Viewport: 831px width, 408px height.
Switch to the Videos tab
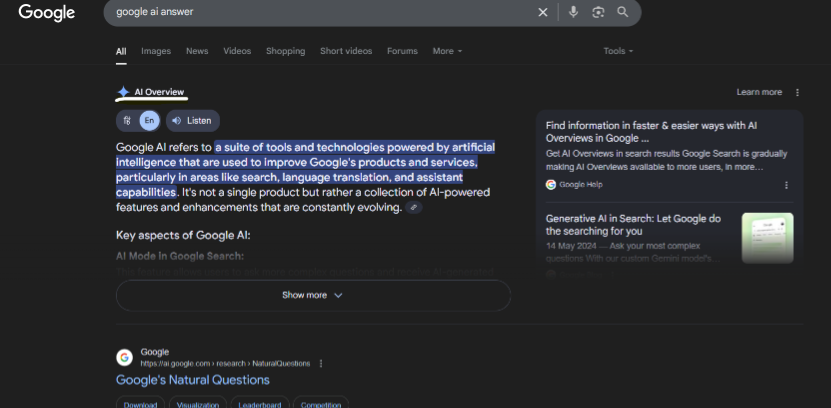click(x=237, y=51)
